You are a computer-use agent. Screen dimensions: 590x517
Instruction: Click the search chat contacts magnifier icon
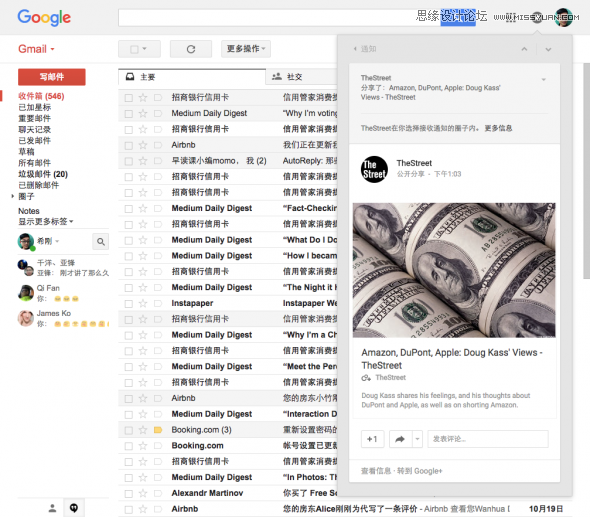click(100, 241)
